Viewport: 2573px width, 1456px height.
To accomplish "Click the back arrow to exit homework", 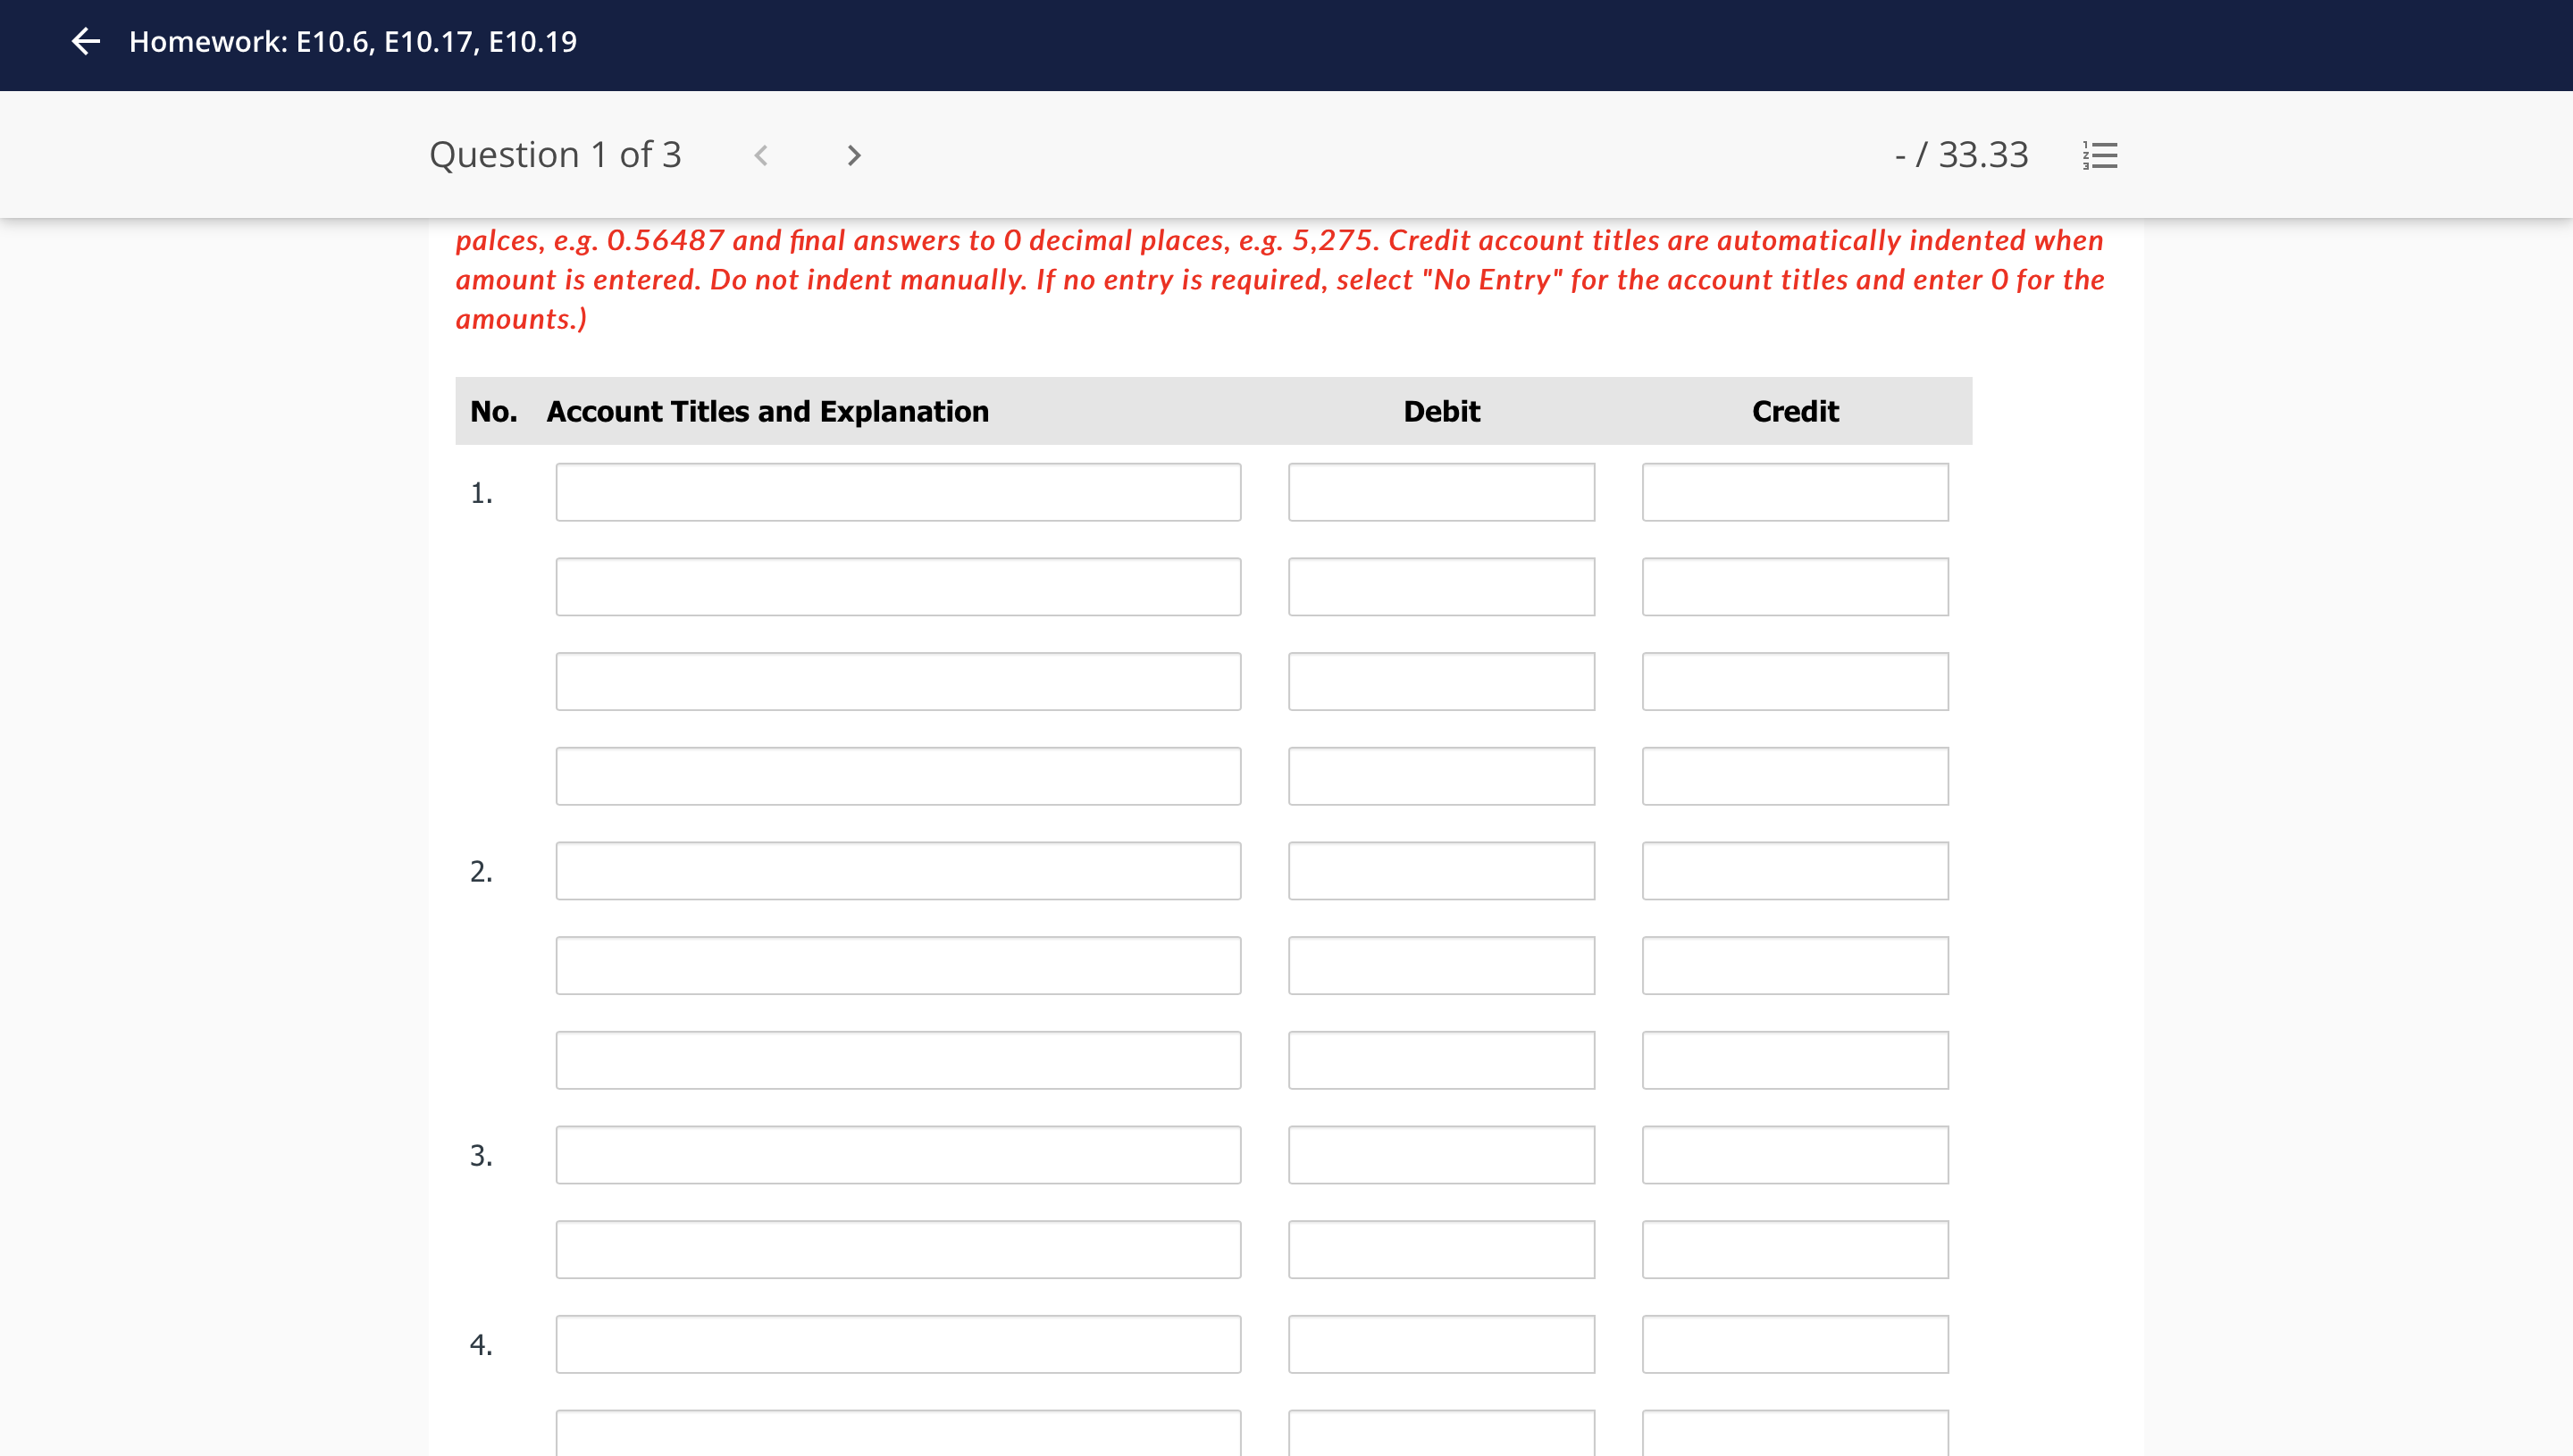I will tap(85, 42).
